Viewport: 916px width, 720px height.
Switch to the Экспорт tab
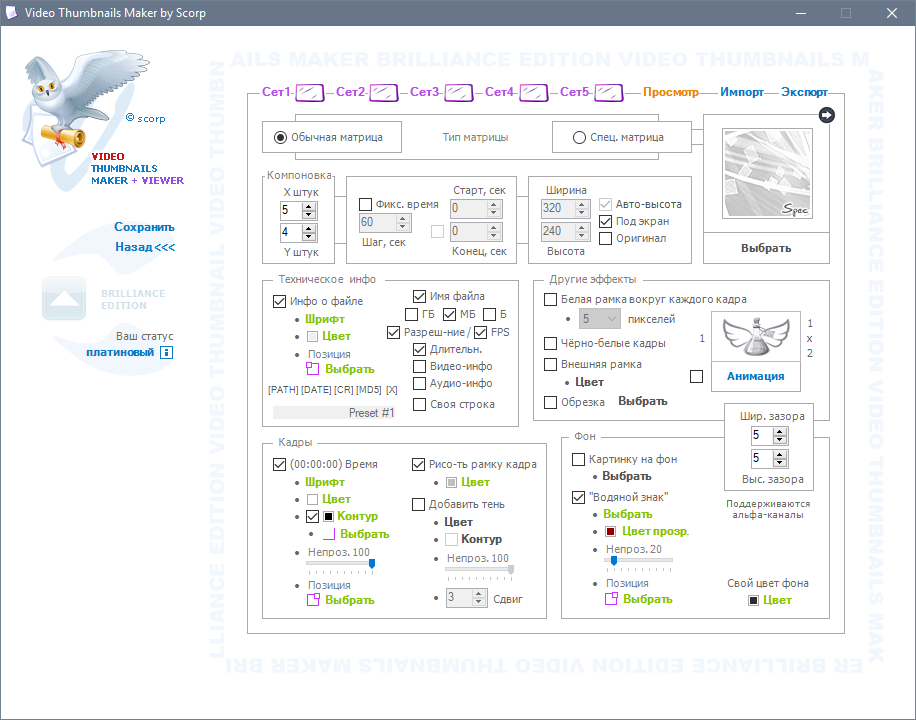coord(803,92)
